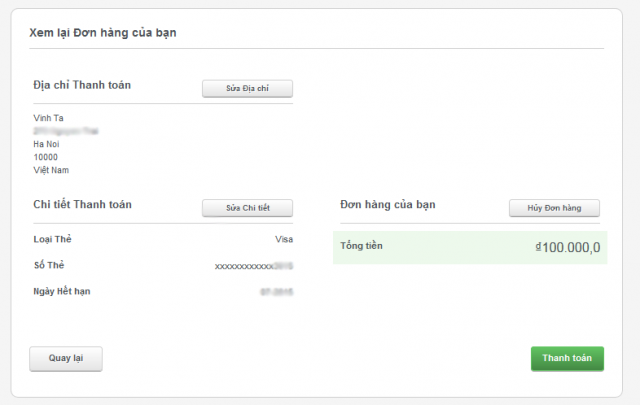
Task: Click the Sửa Địa chỉ button
Action: 247,89
